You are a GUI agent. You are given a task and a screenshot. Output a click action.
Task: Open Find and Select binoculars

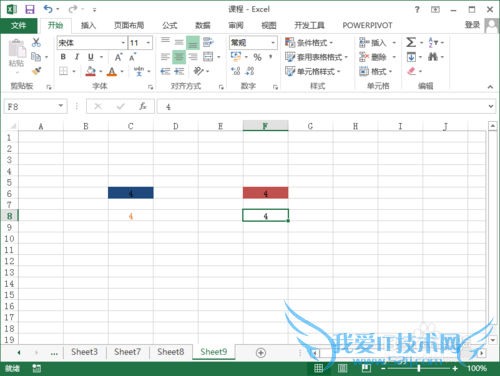[x=433, y=57]
